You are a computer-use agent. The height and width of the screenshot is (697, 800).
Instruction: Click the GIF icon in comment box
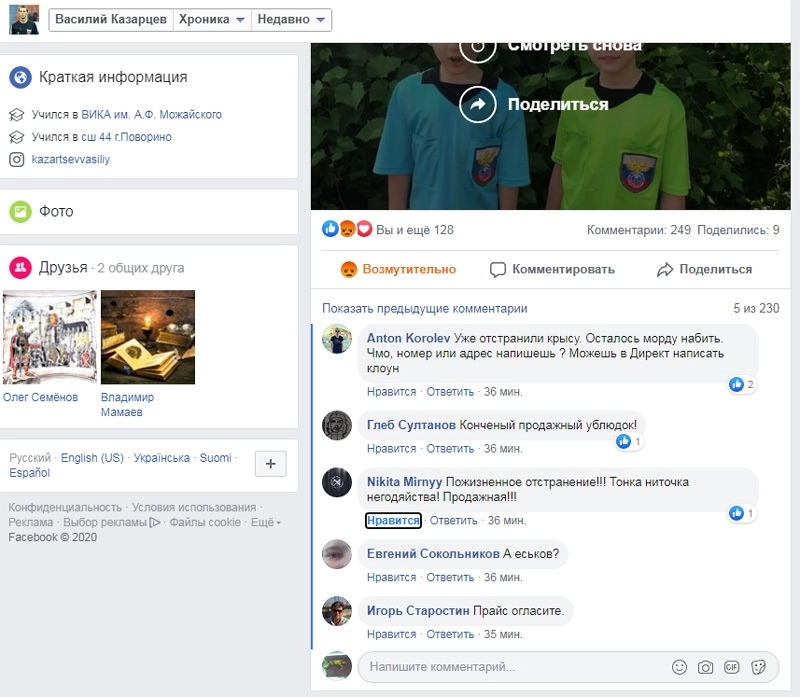pyautogui.click(x=731, y=667)
